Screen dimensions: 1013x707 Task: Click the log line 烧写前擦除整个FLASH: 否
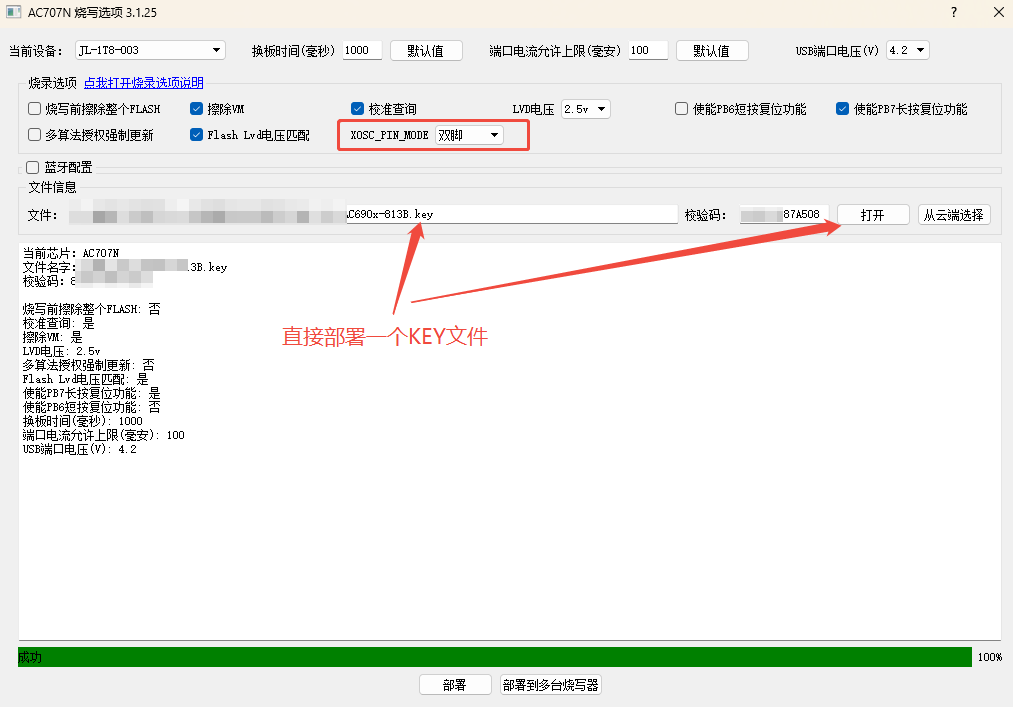point(91,309)
